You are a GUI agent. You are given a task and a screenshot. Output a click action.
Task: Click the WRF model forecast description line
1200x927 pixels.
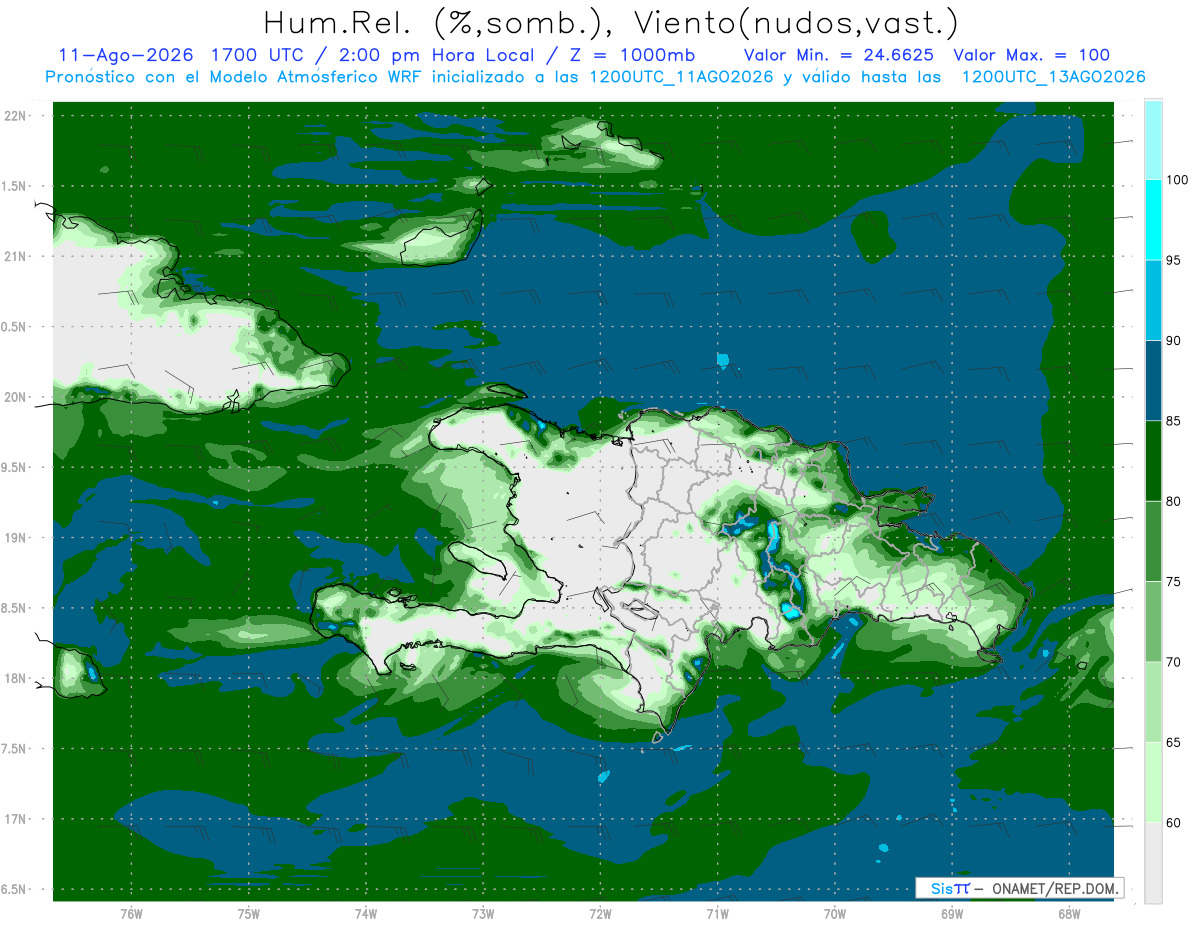click(x=595, y=77)
